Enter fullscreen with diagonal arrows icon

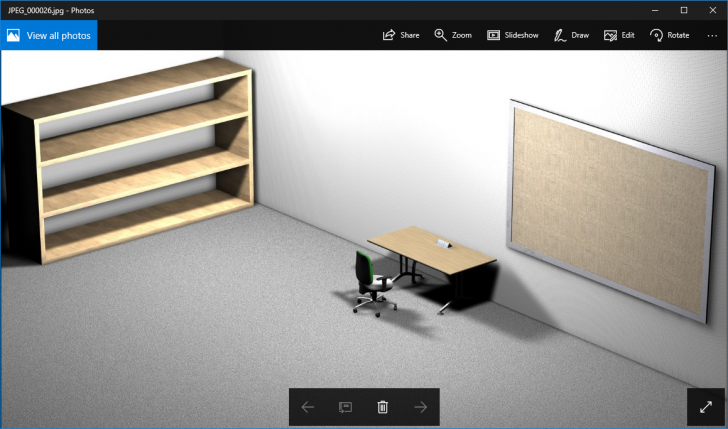[x=706, y=407]
